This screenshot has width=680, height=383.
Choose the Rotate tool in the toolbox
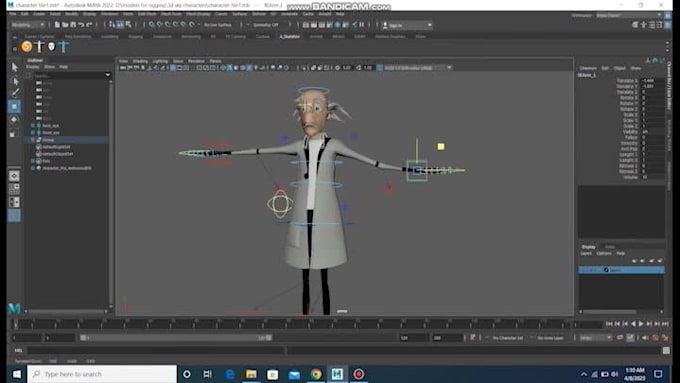point(14,119)
